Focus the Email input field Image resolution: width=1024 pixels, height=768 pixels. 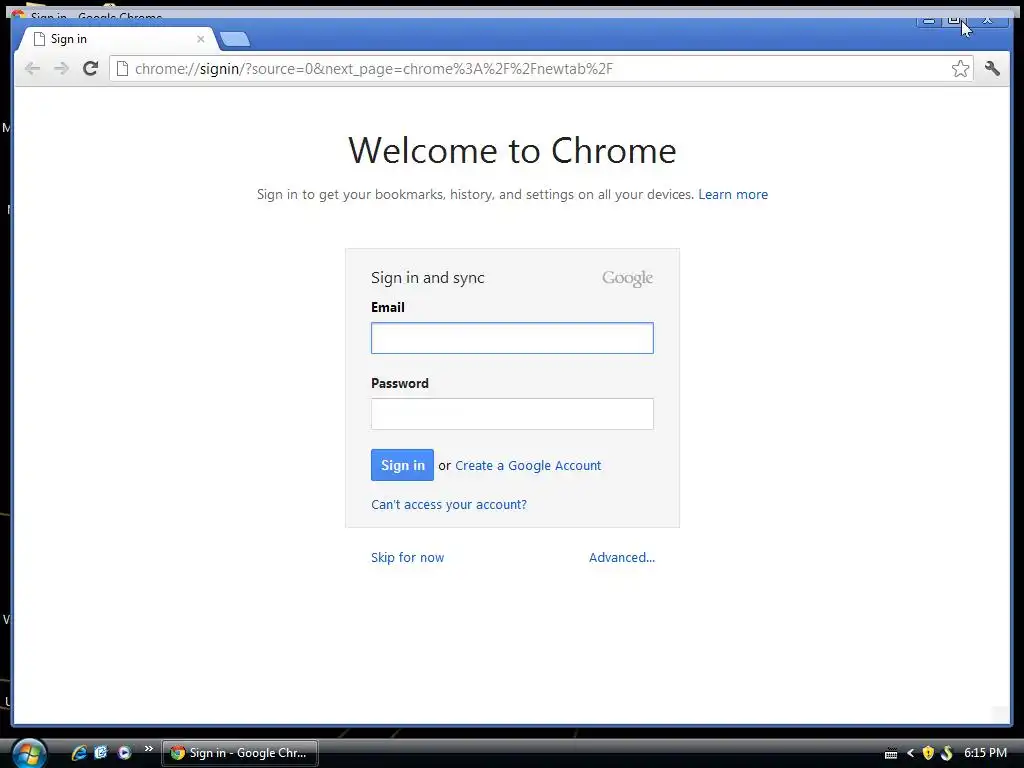point(512,338)
